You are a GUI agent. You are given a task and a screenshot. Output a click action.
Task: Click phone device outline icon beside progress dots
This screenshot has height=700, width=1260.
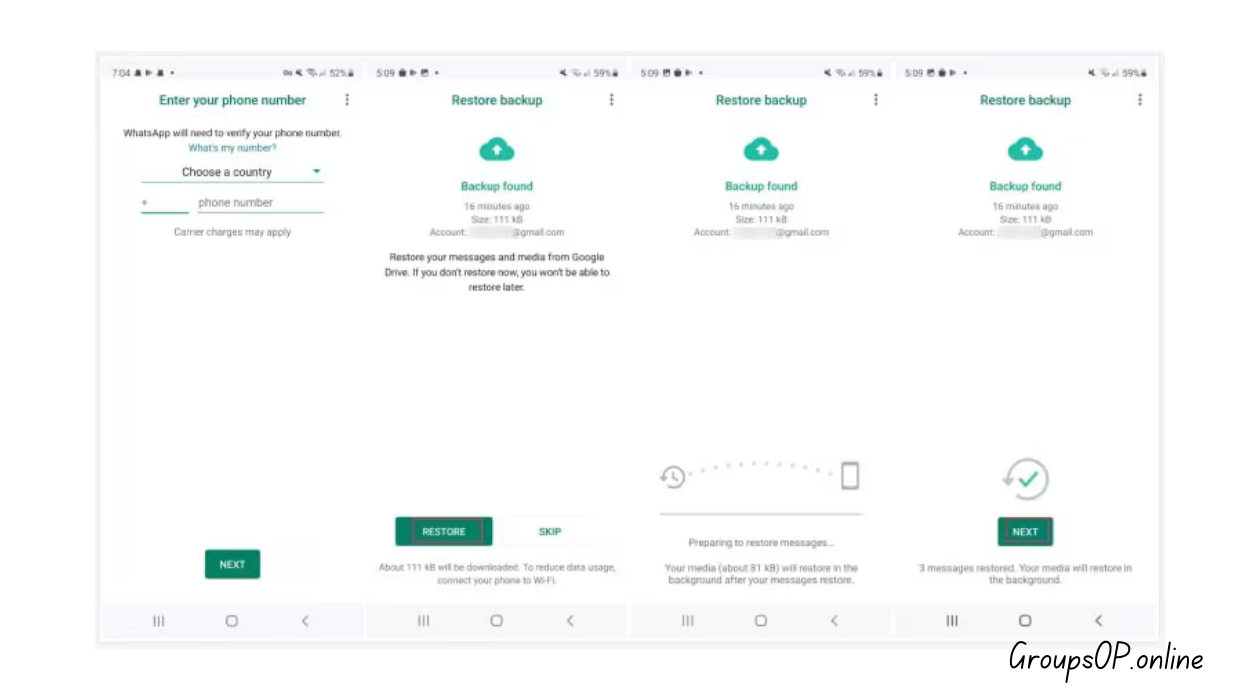(x=850, y=476)
